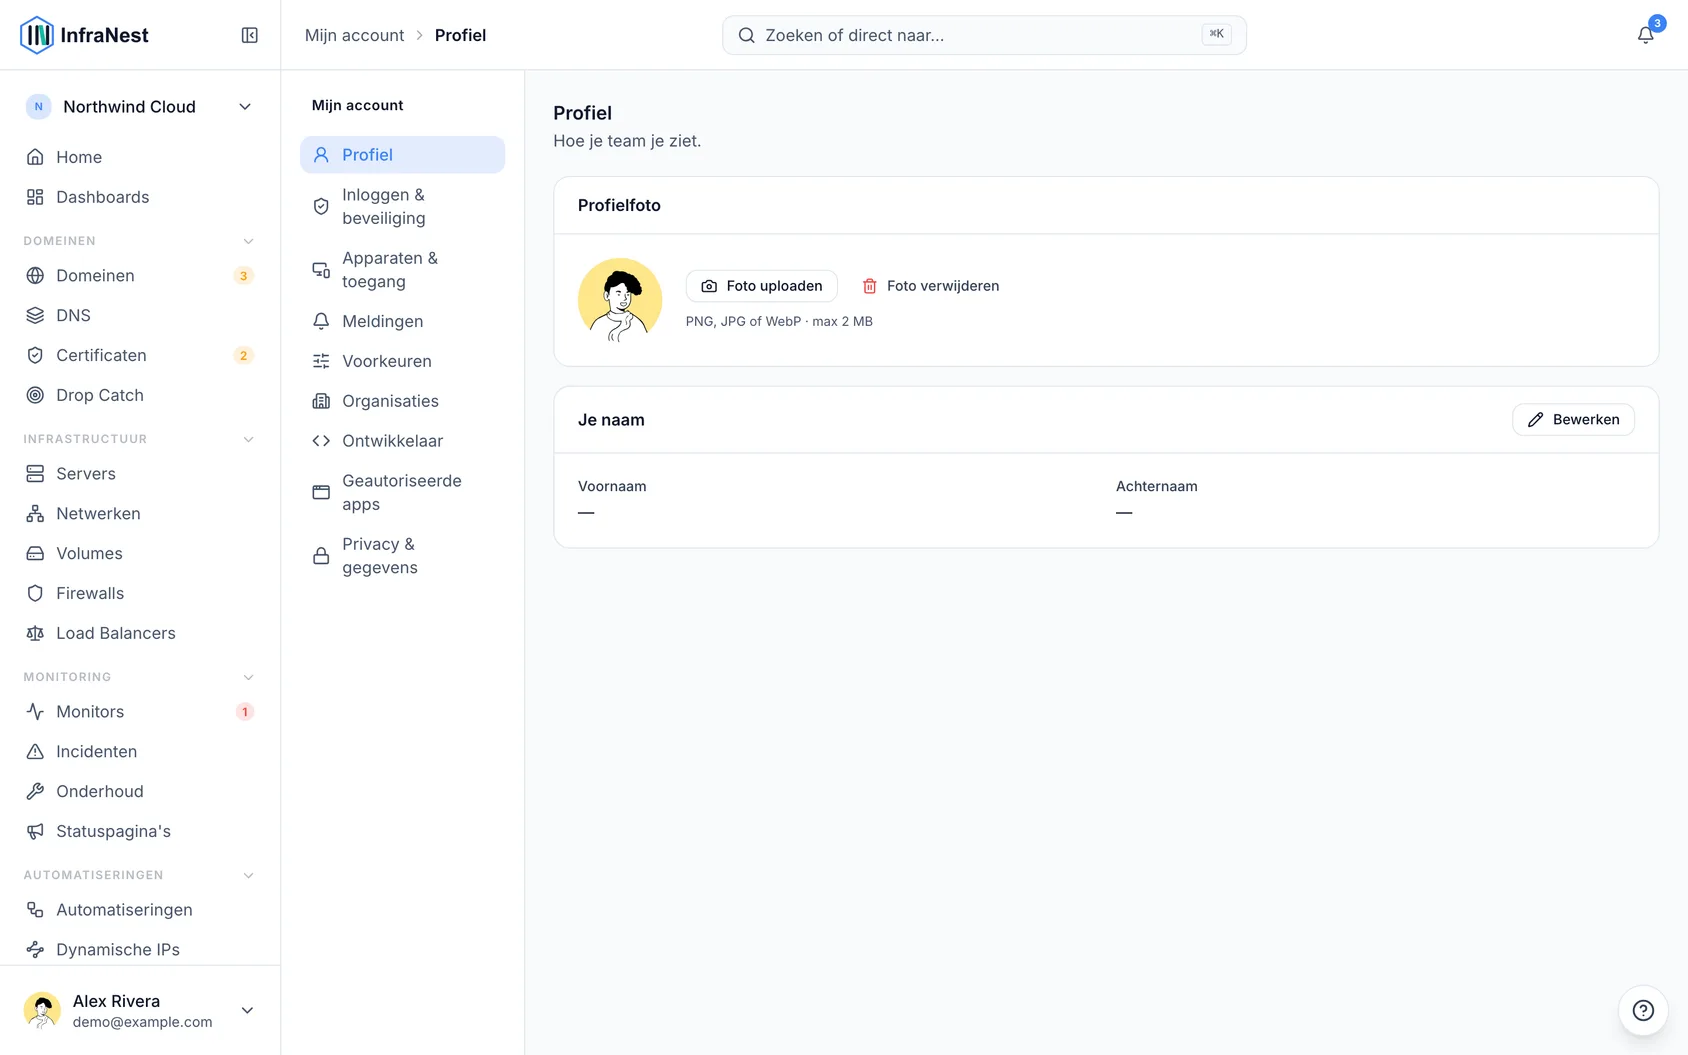
Task: Open the Organisaties settings
Action: click(x=402, y=401)
